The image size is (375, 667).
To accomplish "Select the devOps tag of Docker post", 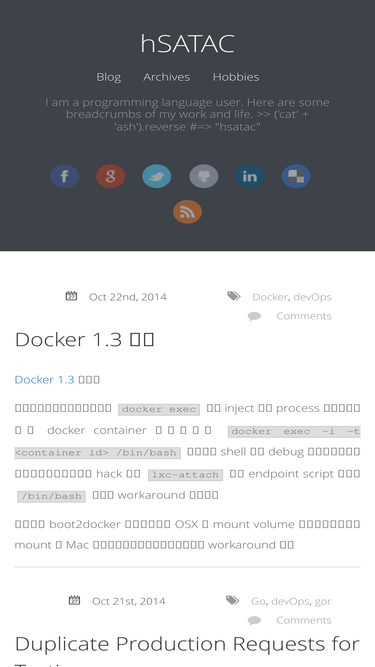I will coord(312,297).
